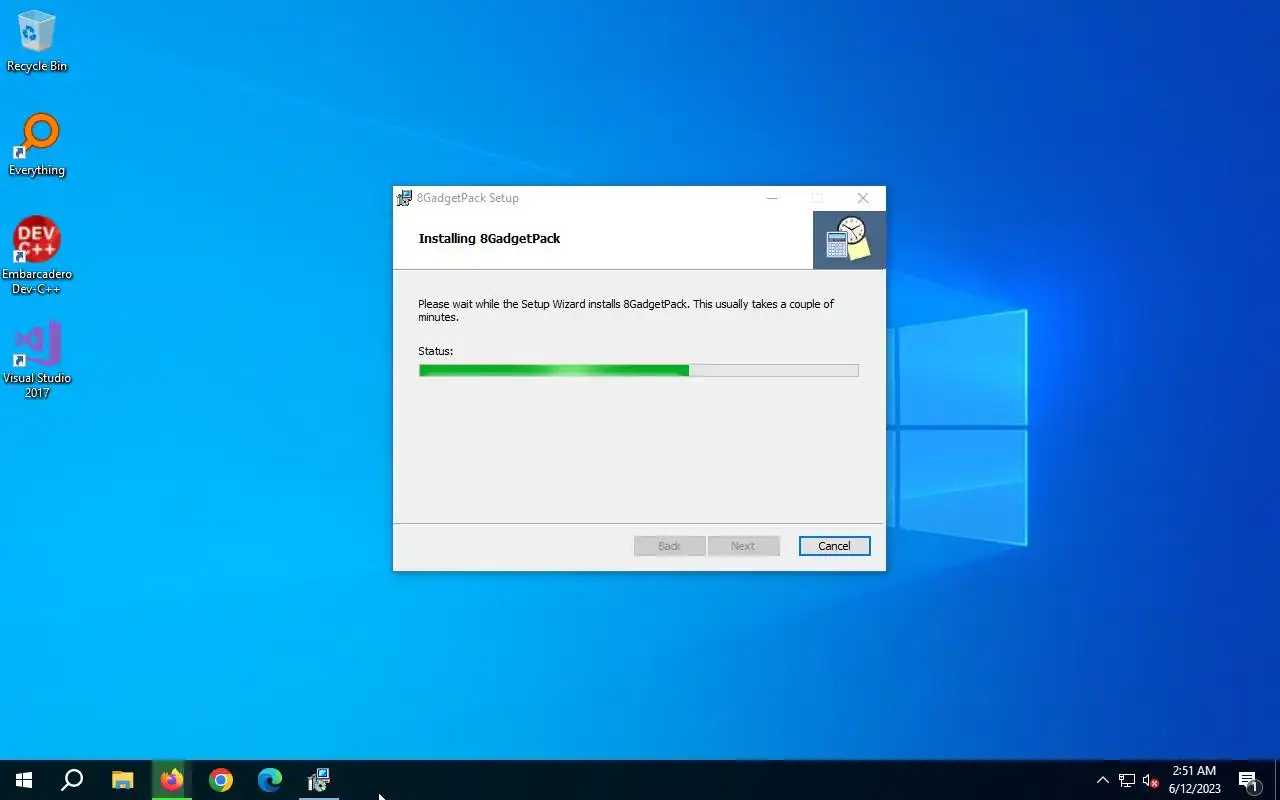The height and width of the screenshot is (800, 1280).
Task: Show hidden system tray icons
Action: (1103, 780)
